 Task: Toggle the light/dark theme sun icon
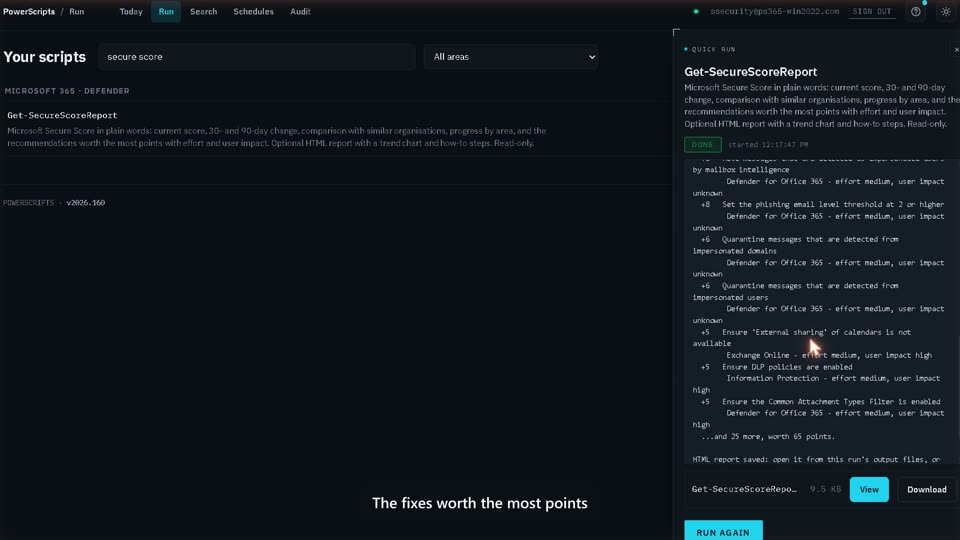(x=946, y=12)
